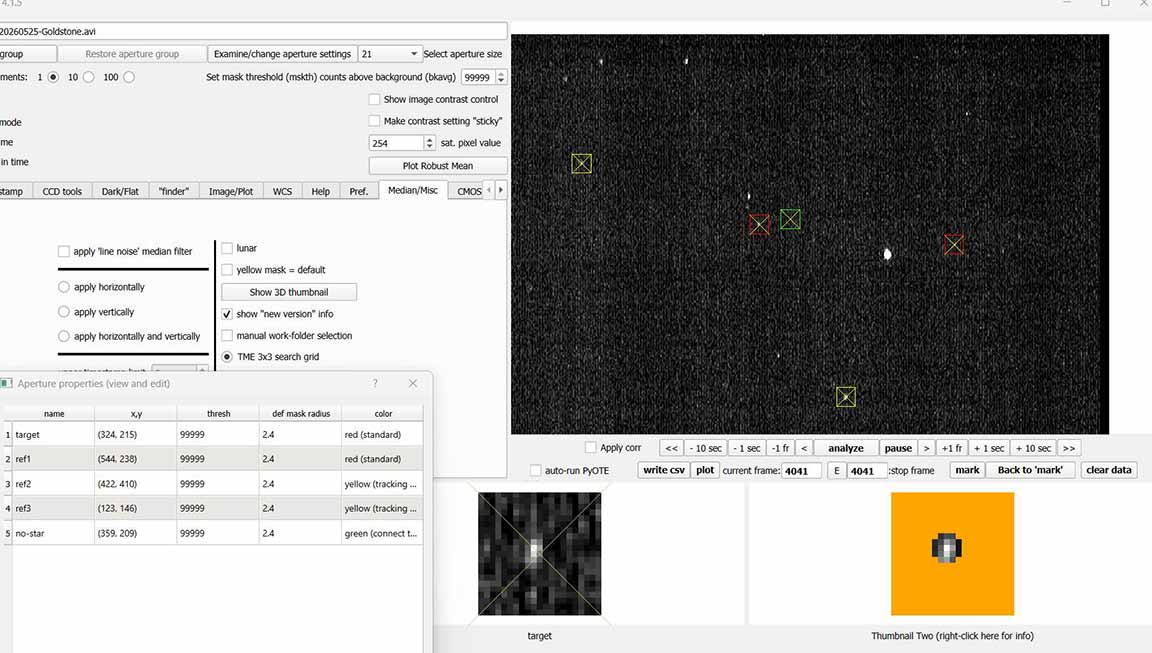Jump to the first frame with << button
This screenshot has width=1152, height=653.
(x=671, y=448)
